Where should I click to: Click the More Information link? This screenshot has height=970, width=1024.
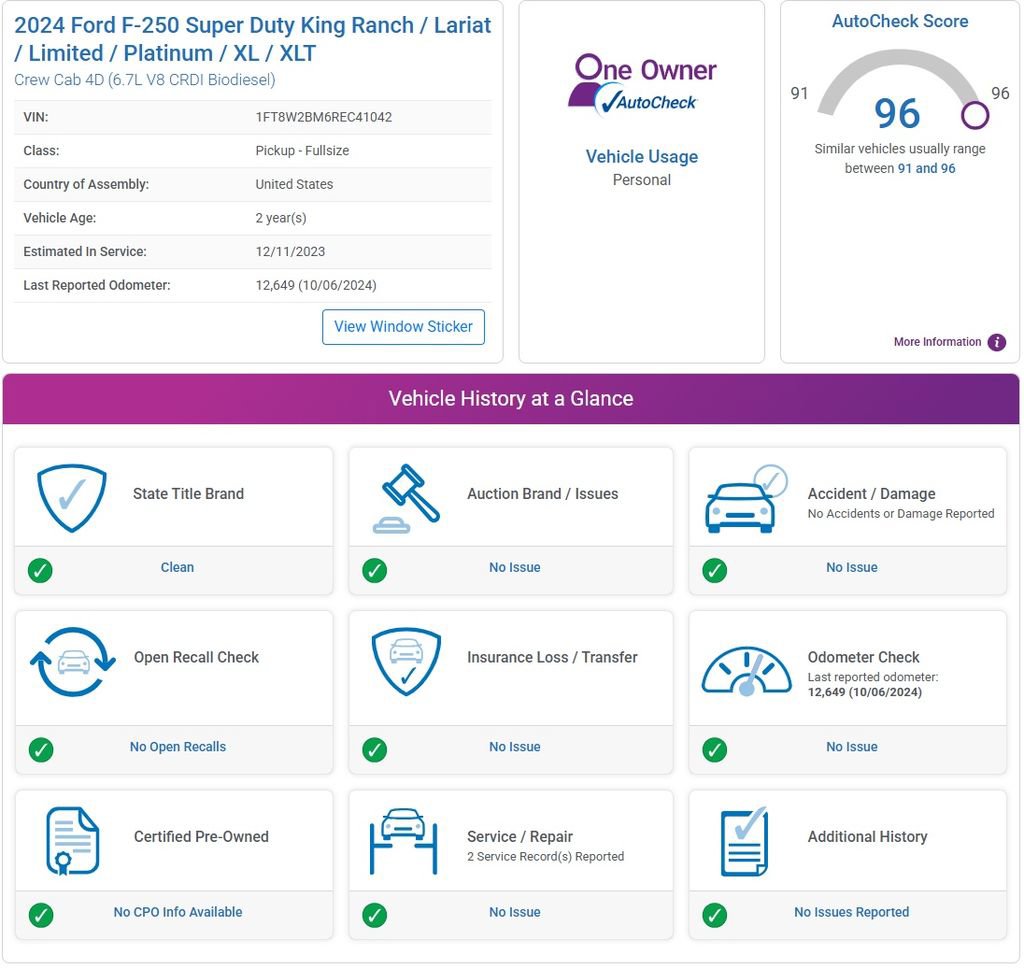pyautogui.click(x=937, y=342)
